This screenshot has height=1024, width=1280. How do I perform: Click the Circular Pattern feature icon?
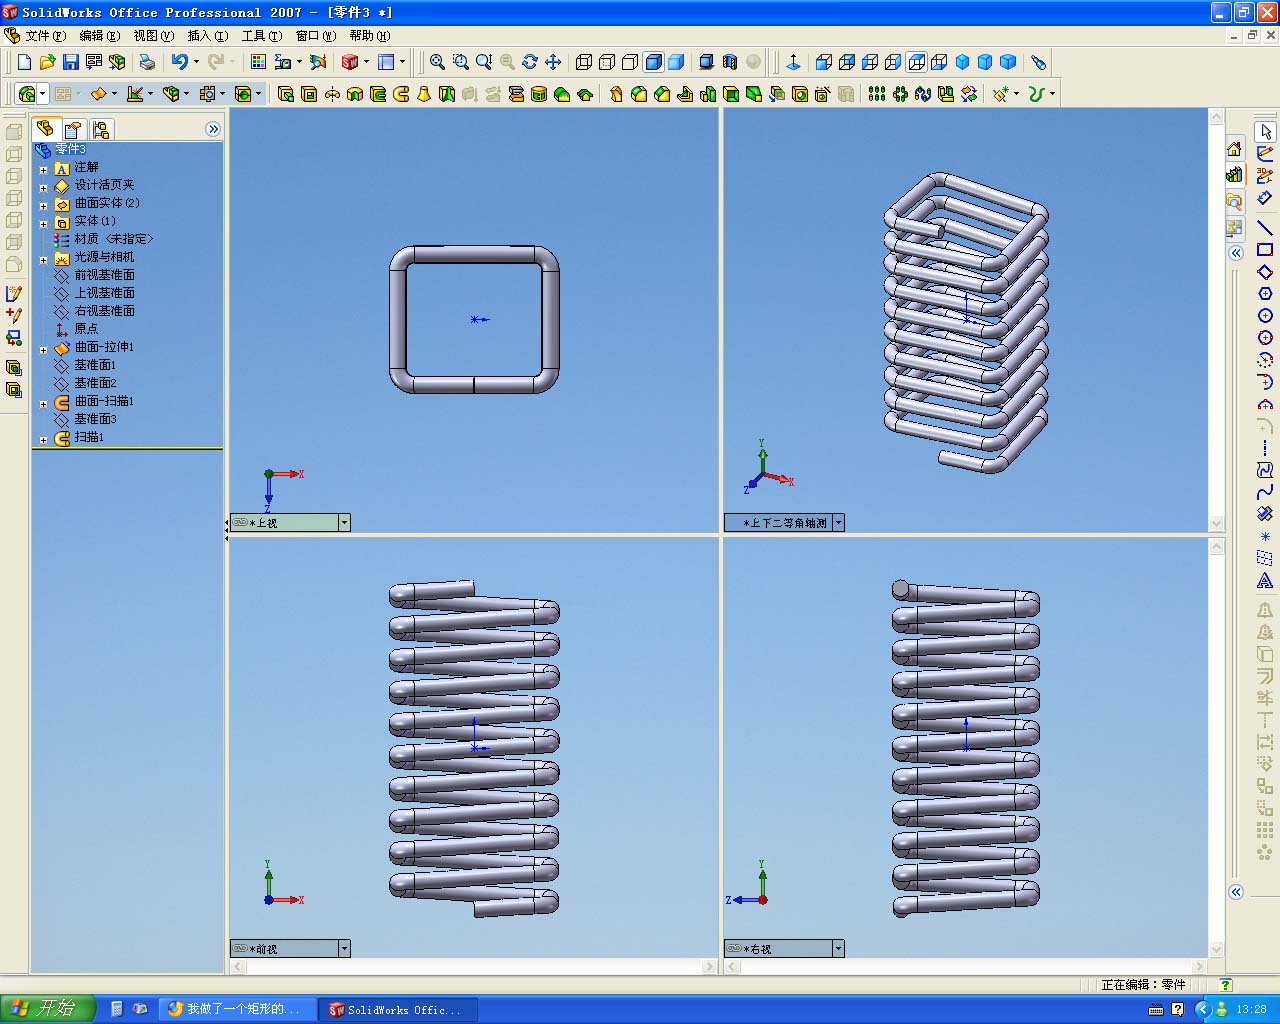900,94
